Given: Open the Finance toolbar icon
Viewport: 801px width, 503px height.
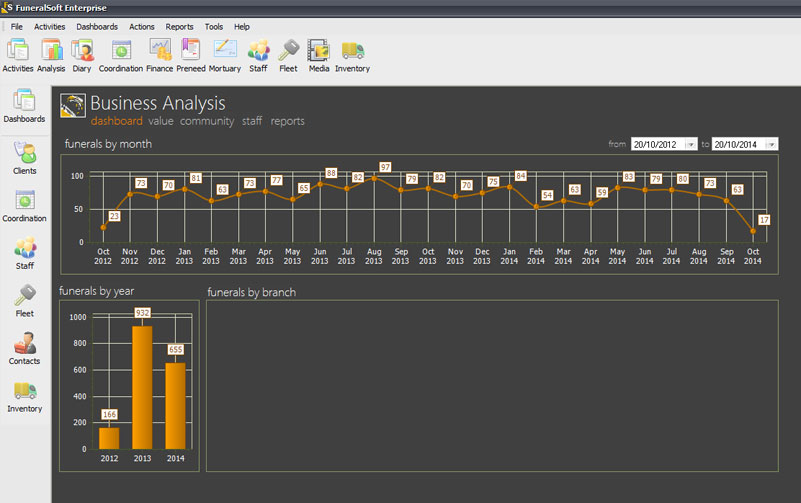Looking at the screenshot, I should (x=160, y=56).
